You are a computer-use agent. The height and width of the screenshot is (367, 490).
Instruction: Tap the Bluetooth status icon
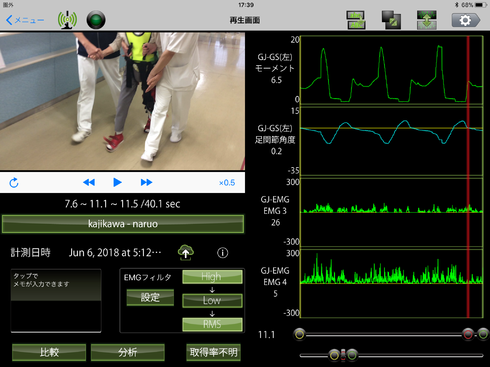[x=456, y=5]
